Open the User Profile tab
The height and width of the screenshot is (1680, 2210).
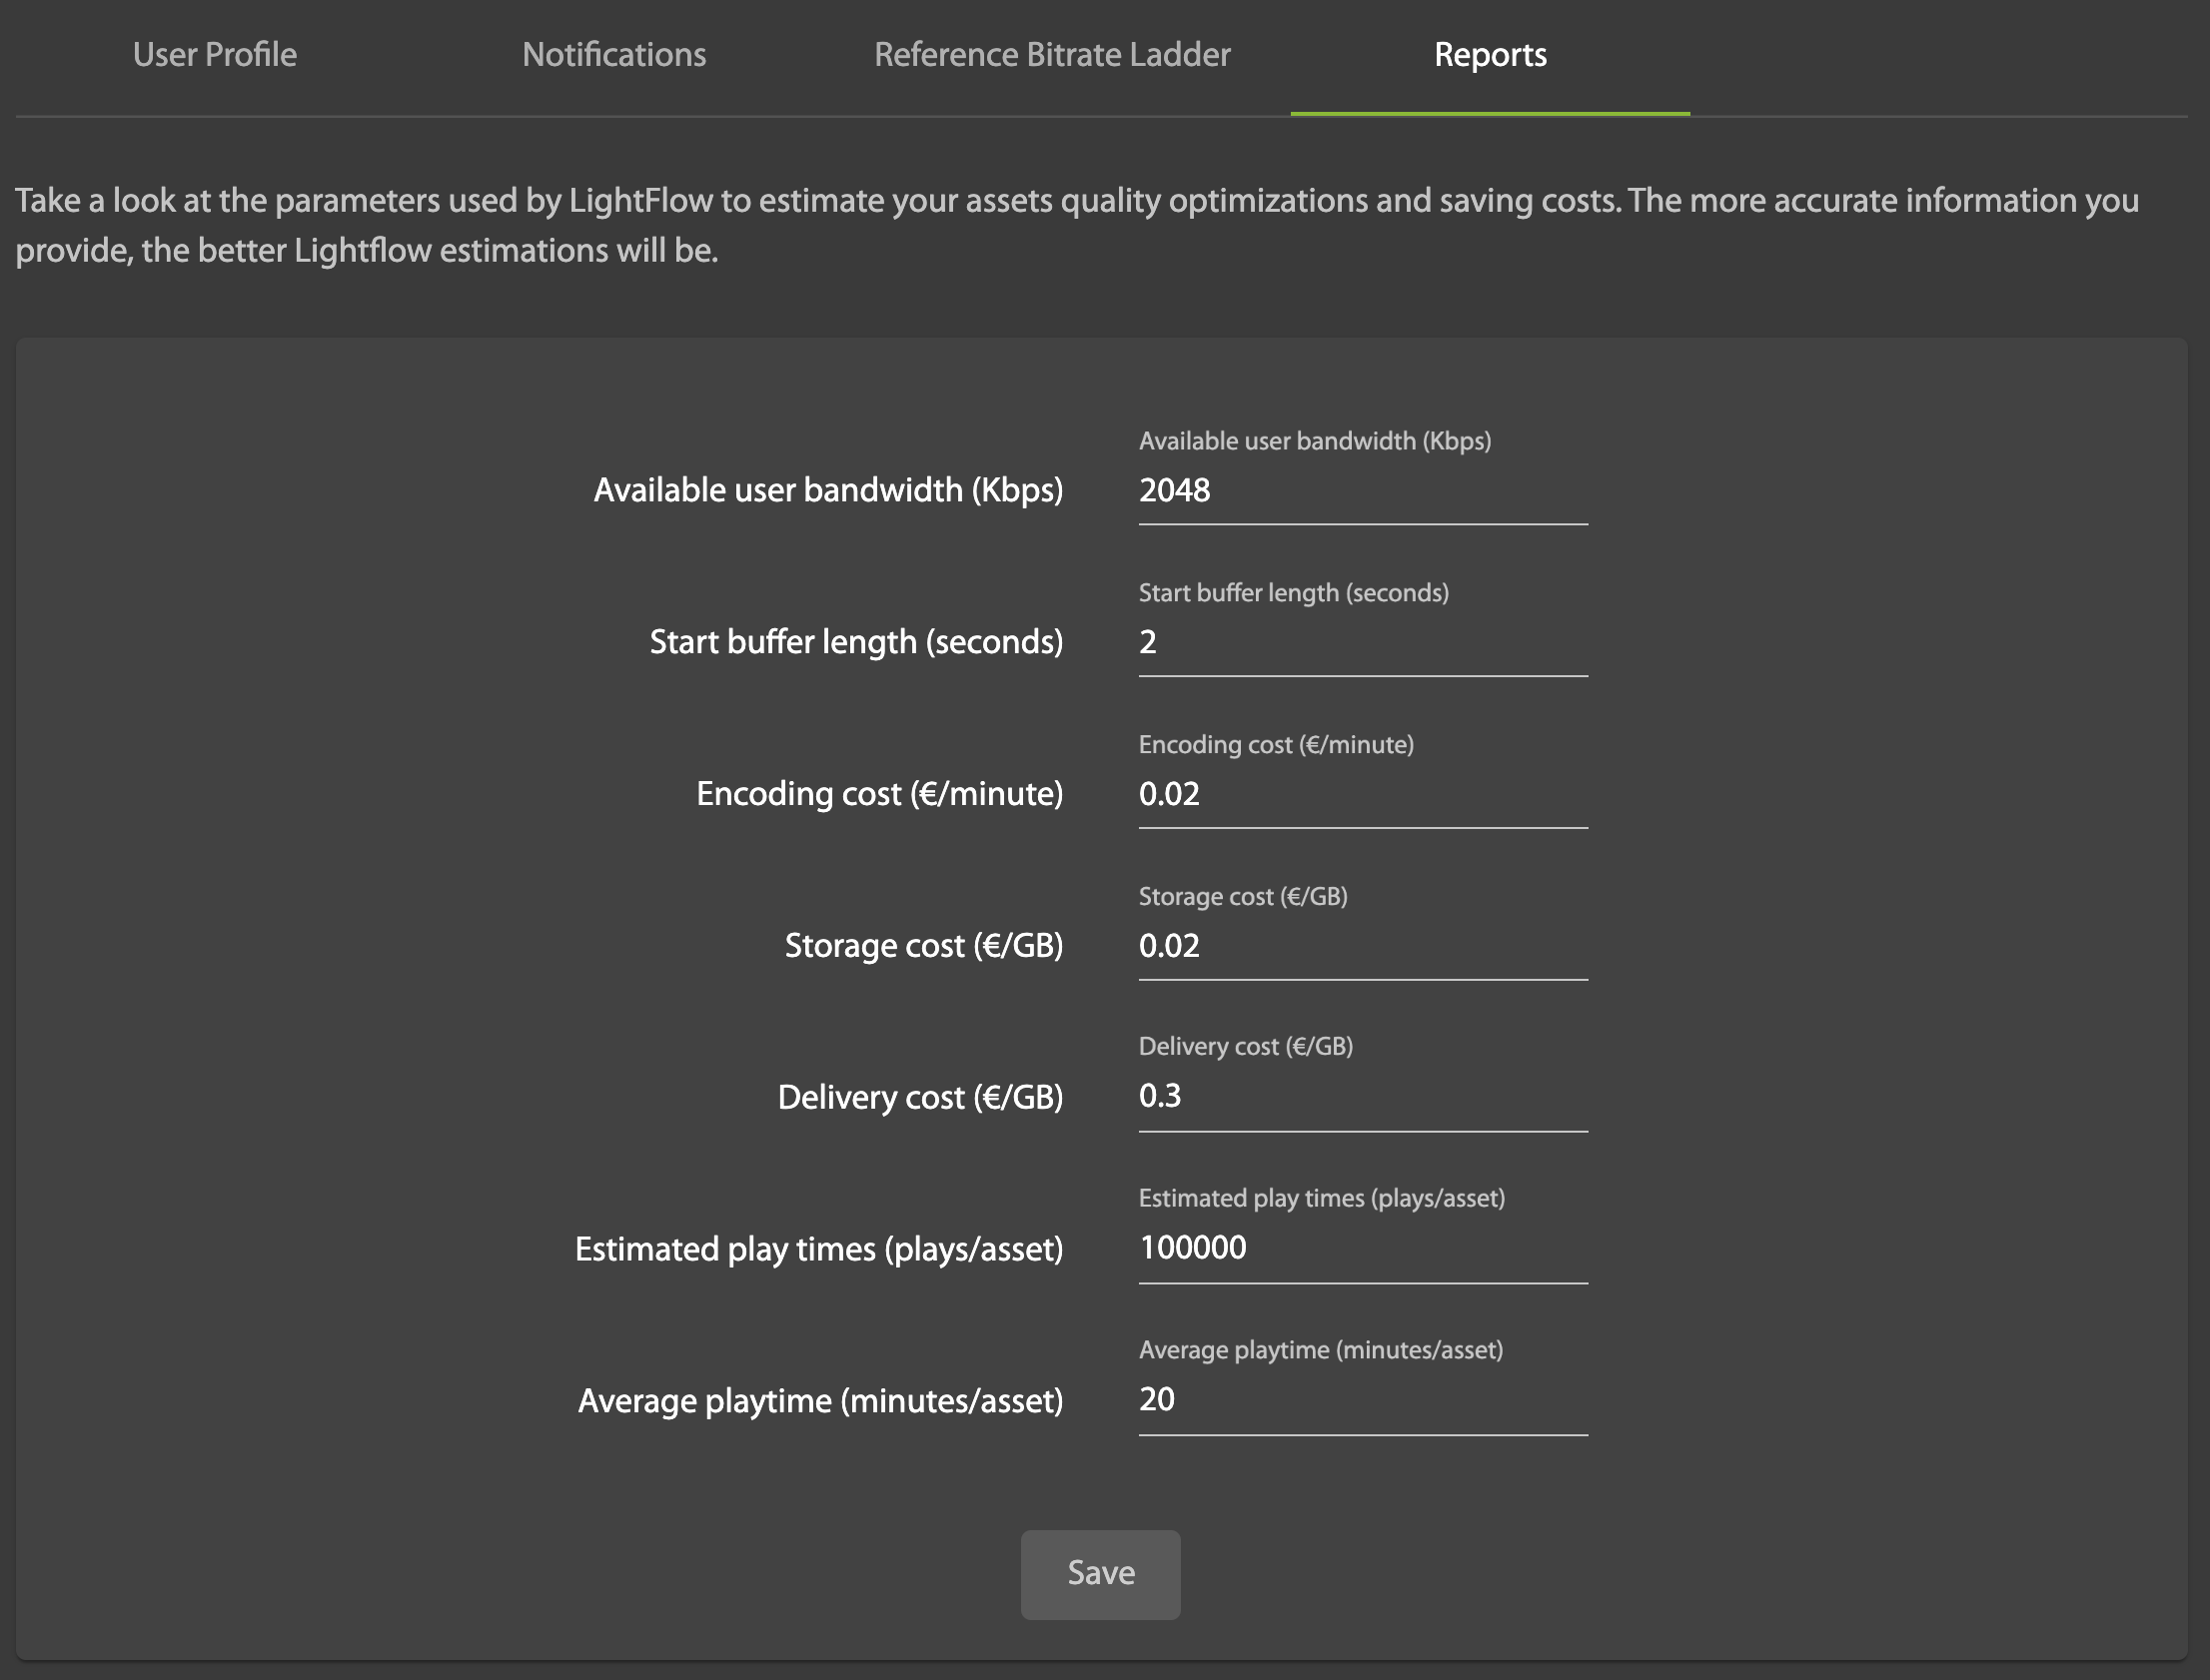pyautogui.click(x=214, y=55)
